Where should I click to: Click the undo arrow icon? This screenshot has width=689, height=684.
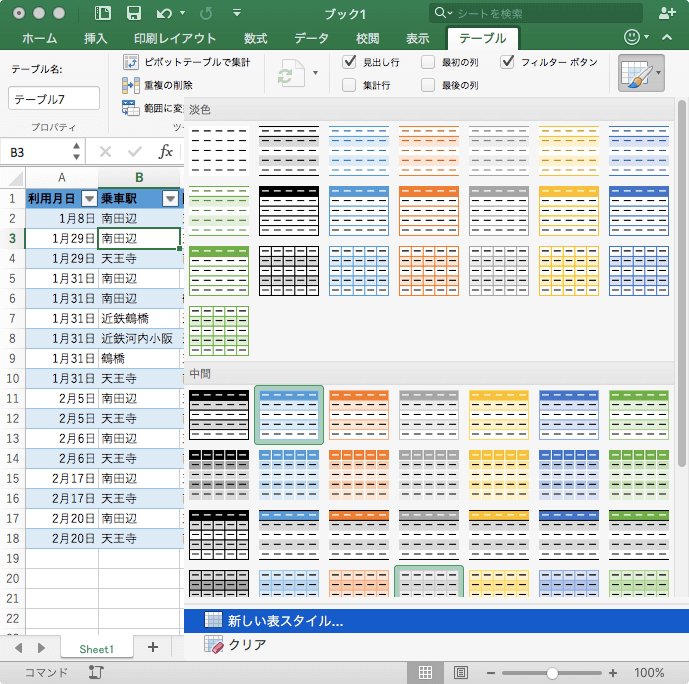point(164,14)
